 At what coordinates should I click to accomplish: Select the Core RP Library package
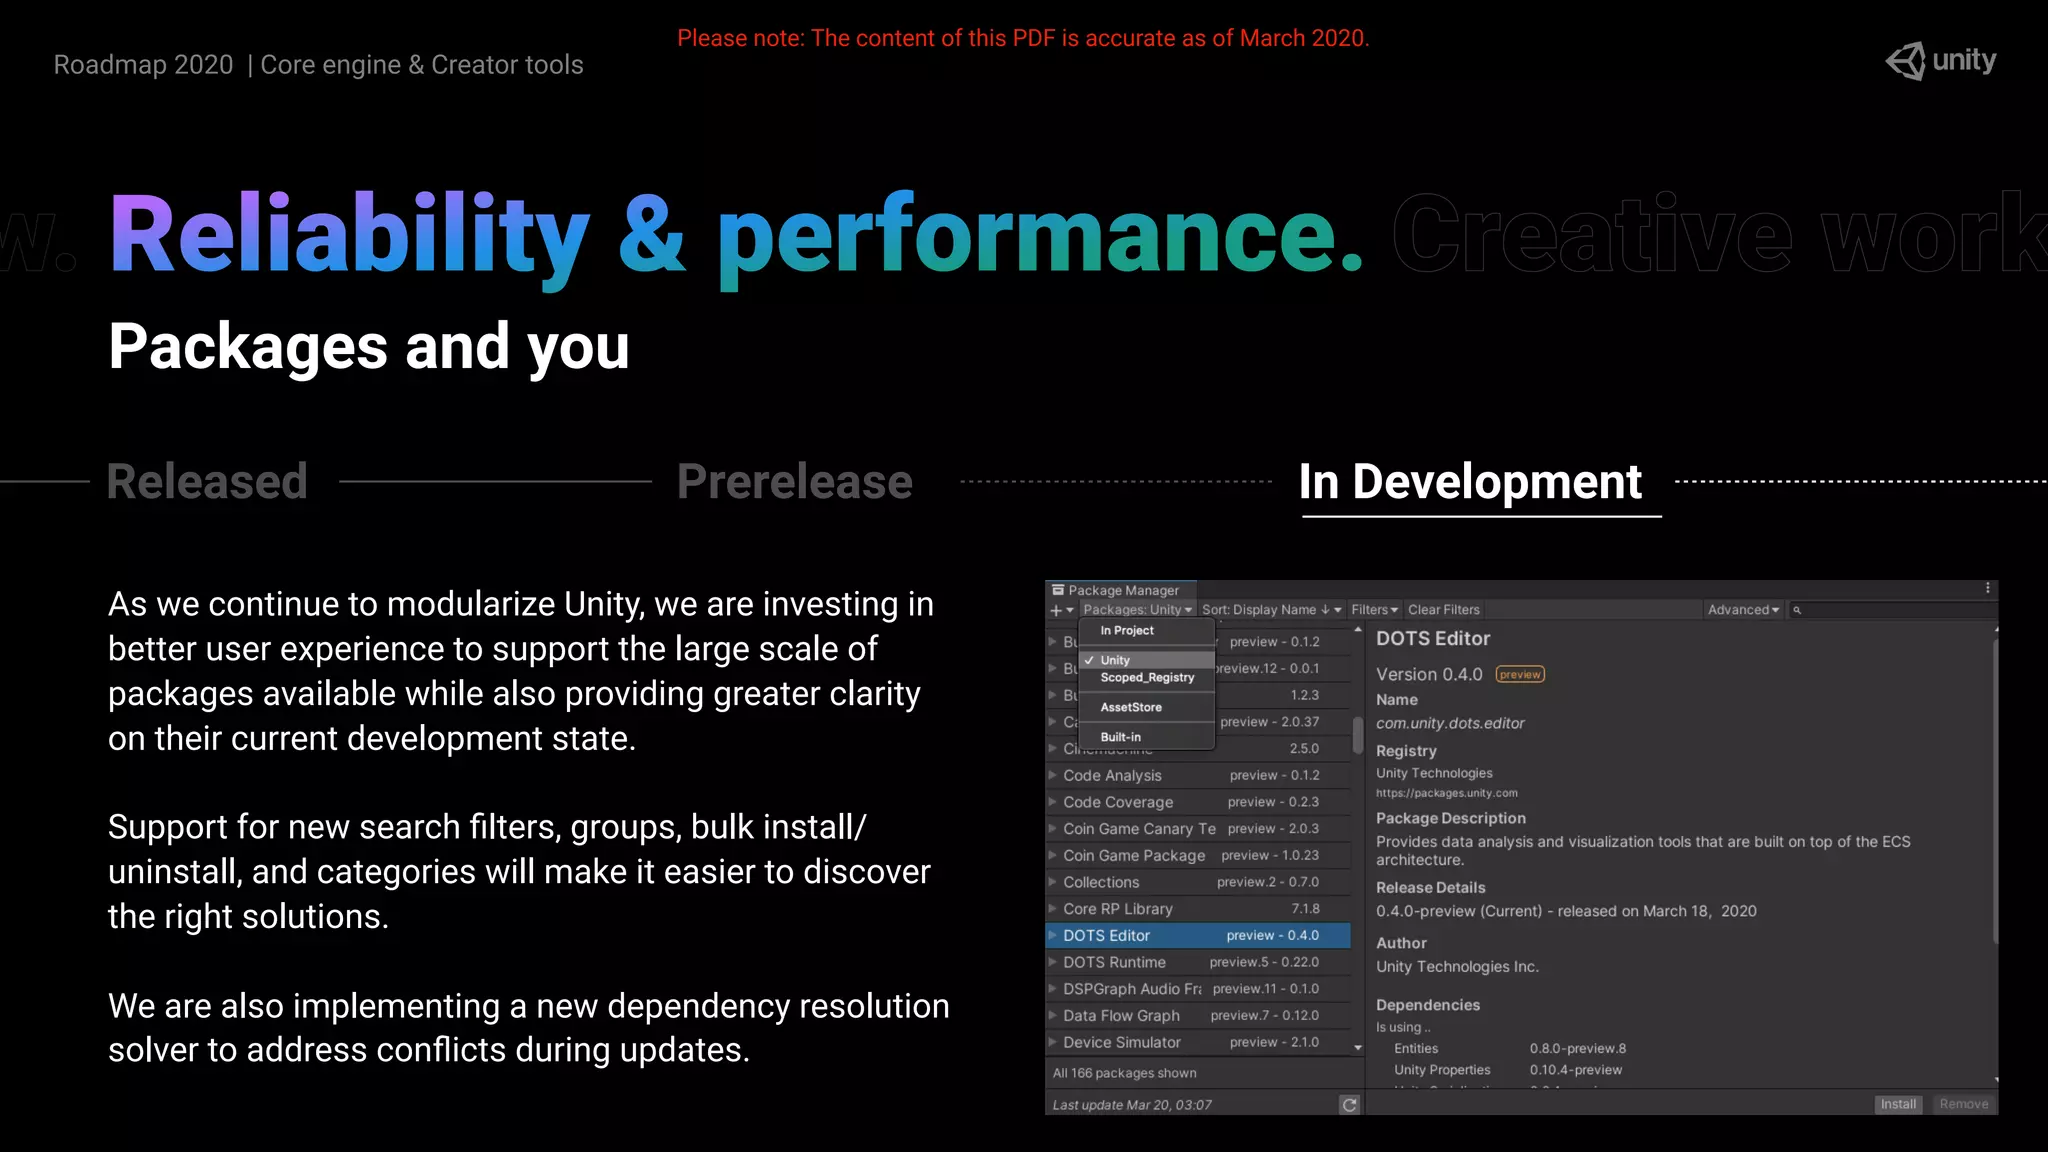tap(1197, 909)
